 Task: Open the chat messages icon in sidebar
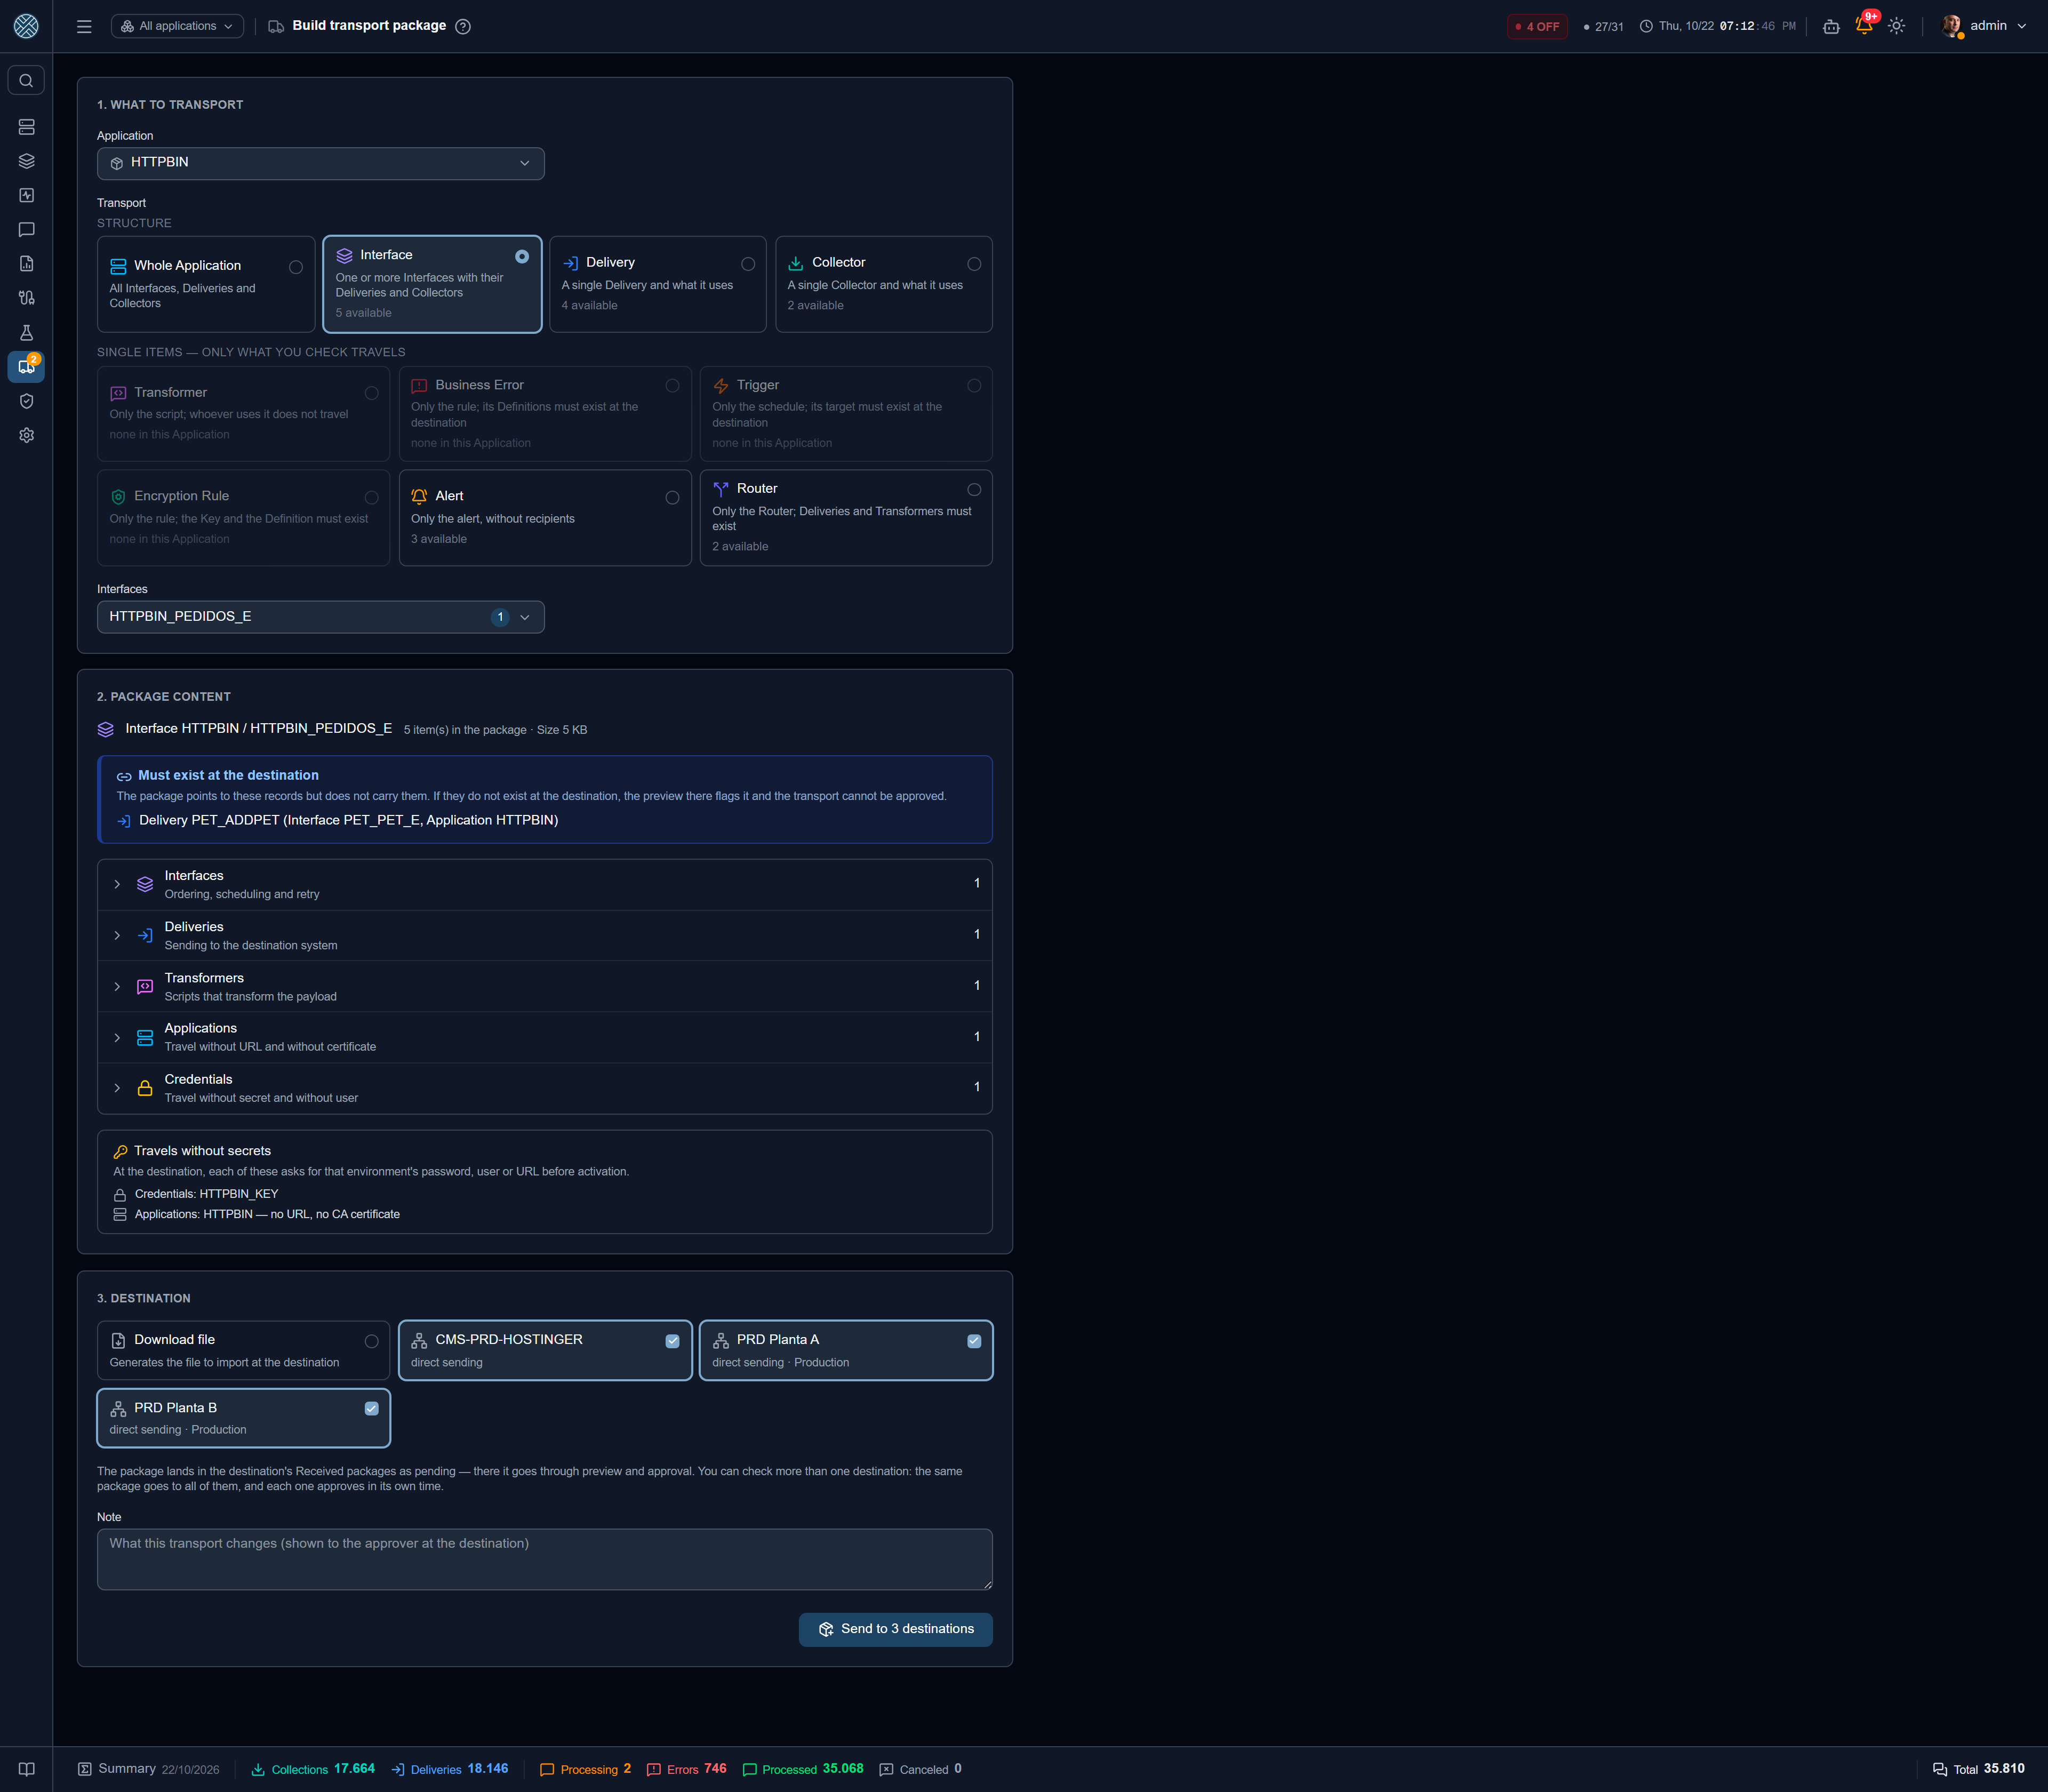click(26, 229)
